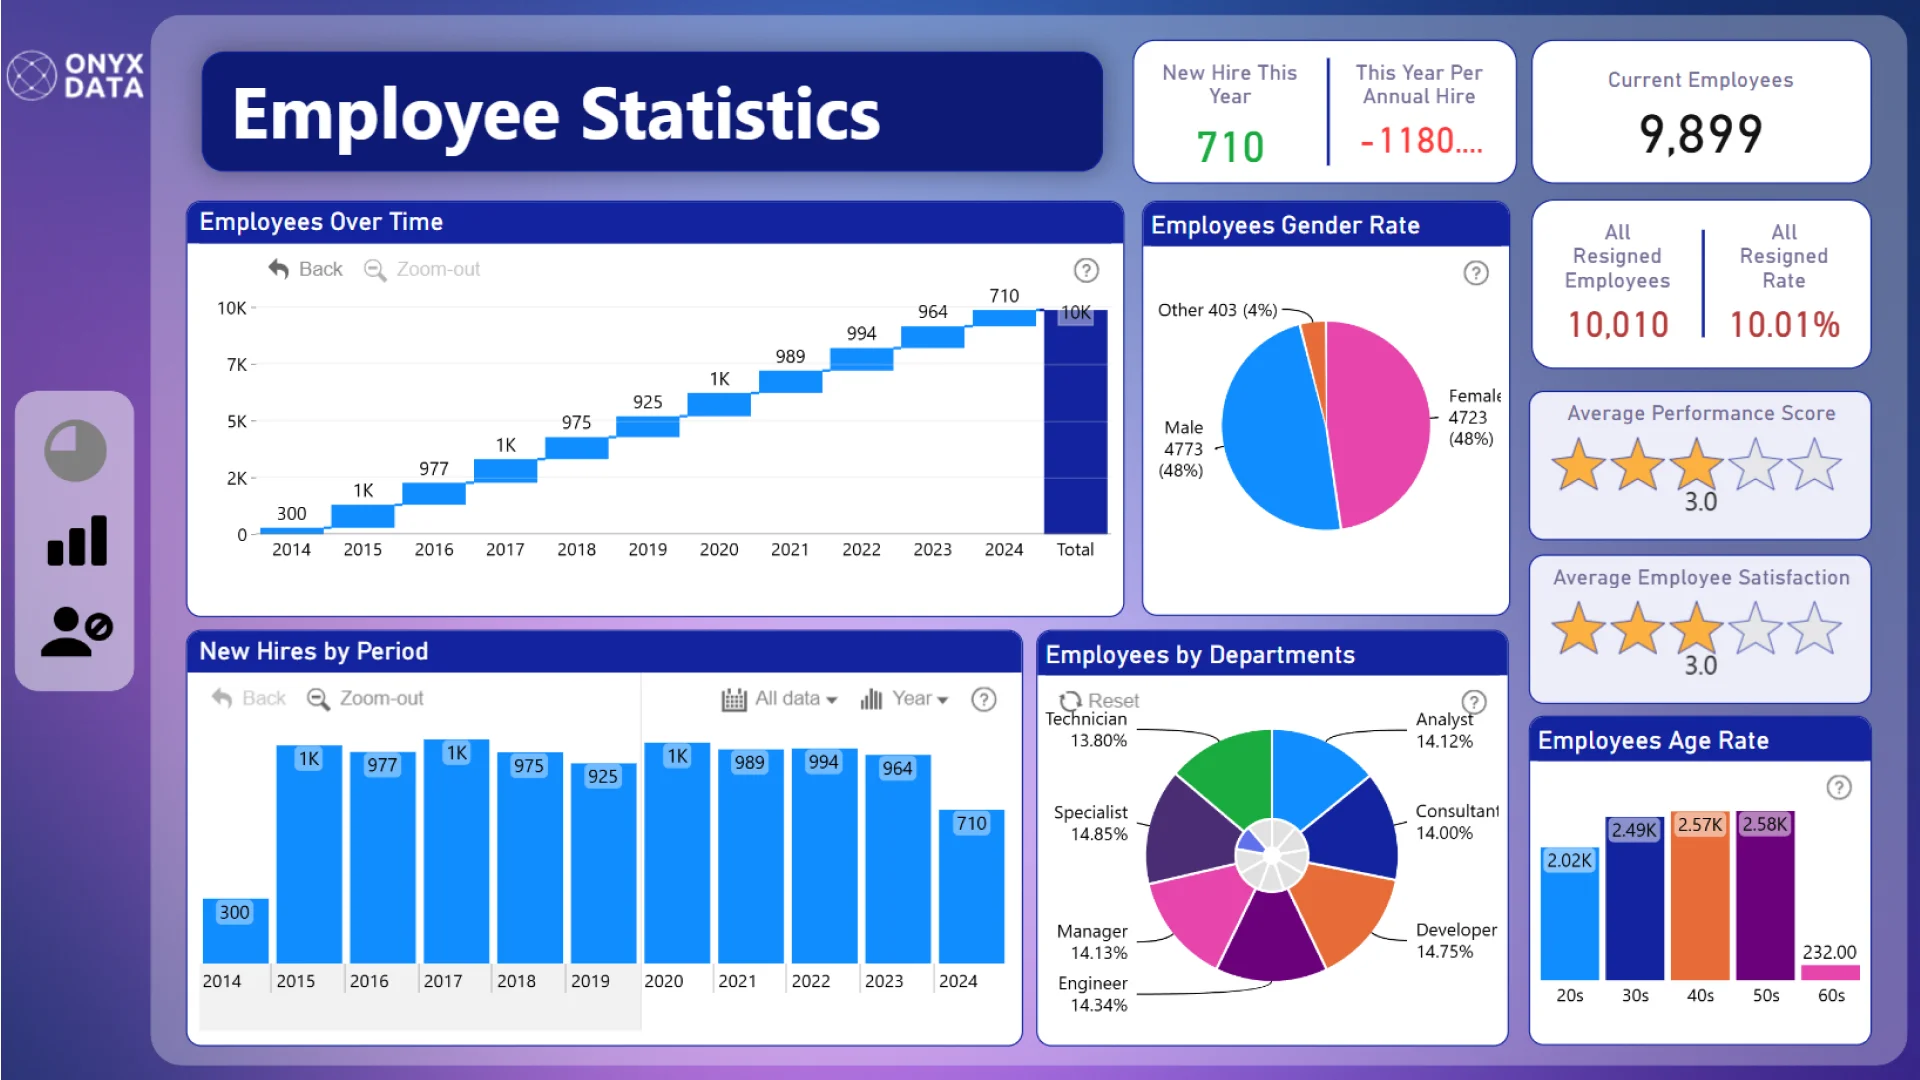Click the Average Employee Satisfaction stars
This screenshot has height=1080, width=1920.
1697,629
